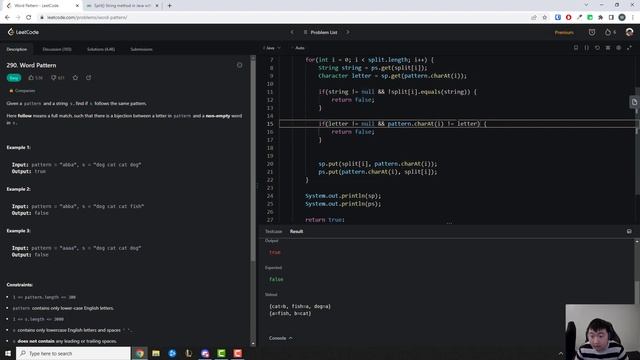Click the 'Example 2:' heading

pos(18,189)
